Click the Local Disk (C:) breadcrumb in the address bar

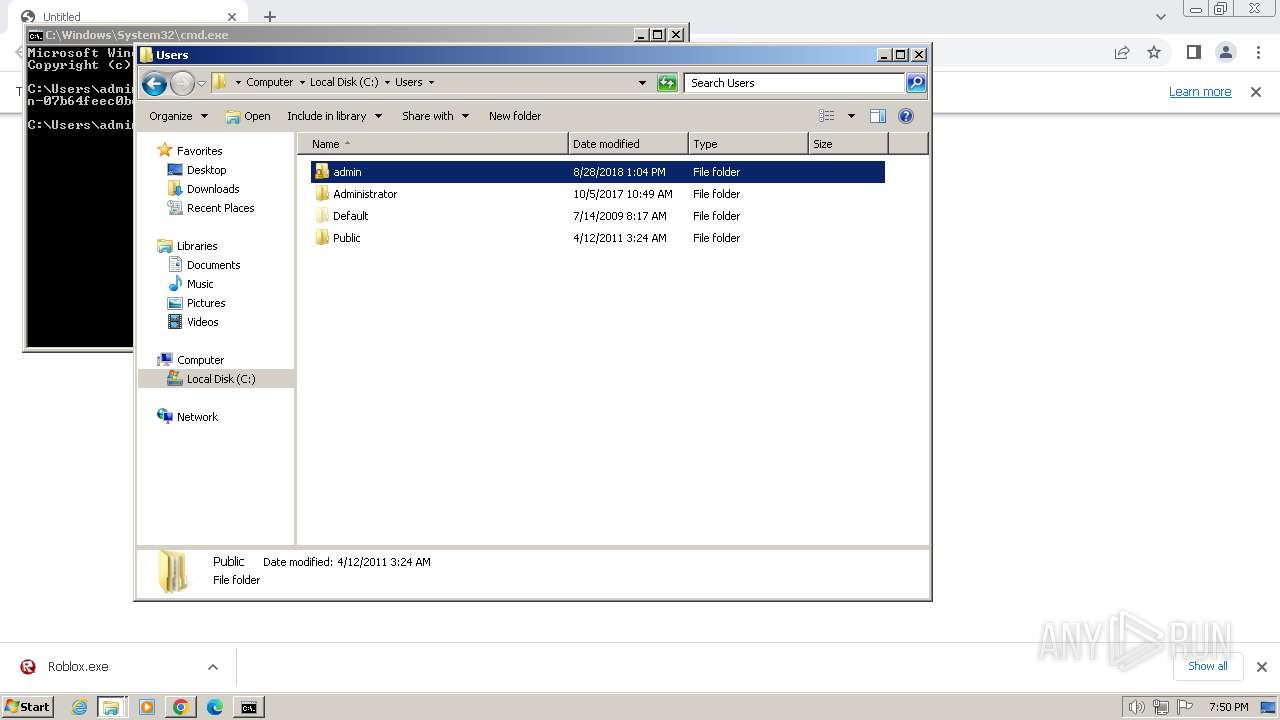click(x=344, y=83)
